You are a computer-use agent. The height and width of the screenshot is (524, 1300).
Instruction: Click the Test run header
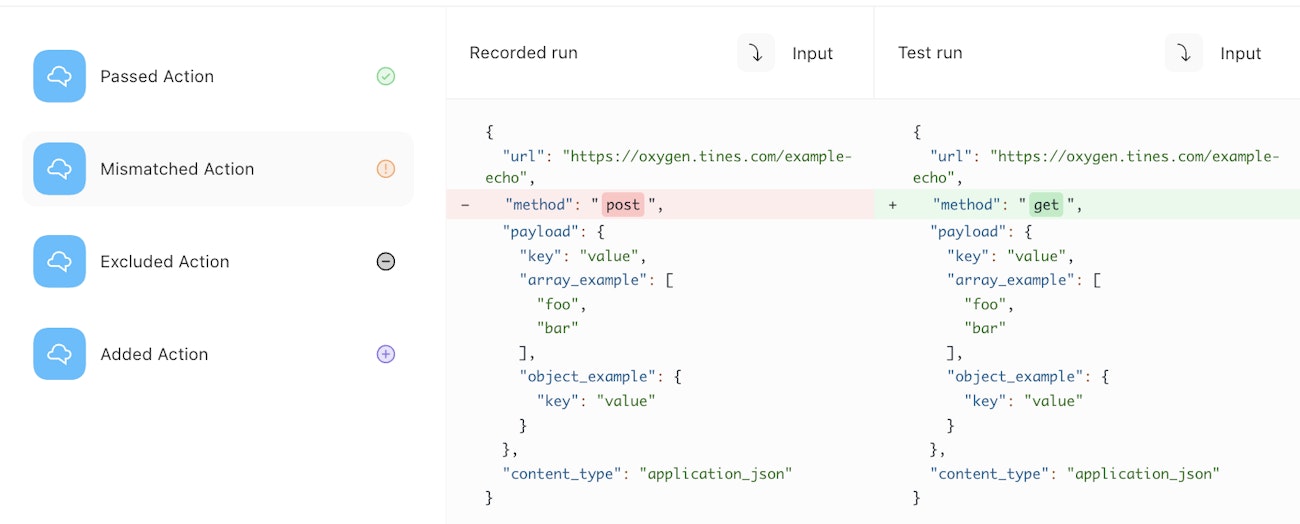[x=930, y=53]
